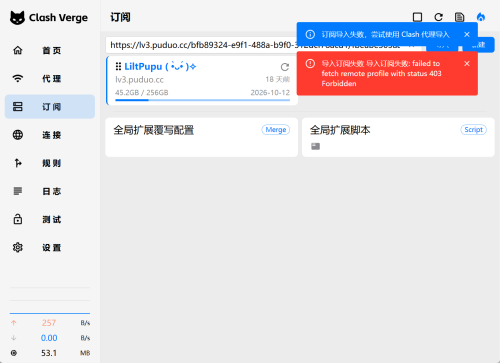Click the blue Clash 代理导入 message text
Screen dimensions: 500x363
point(385,34)
